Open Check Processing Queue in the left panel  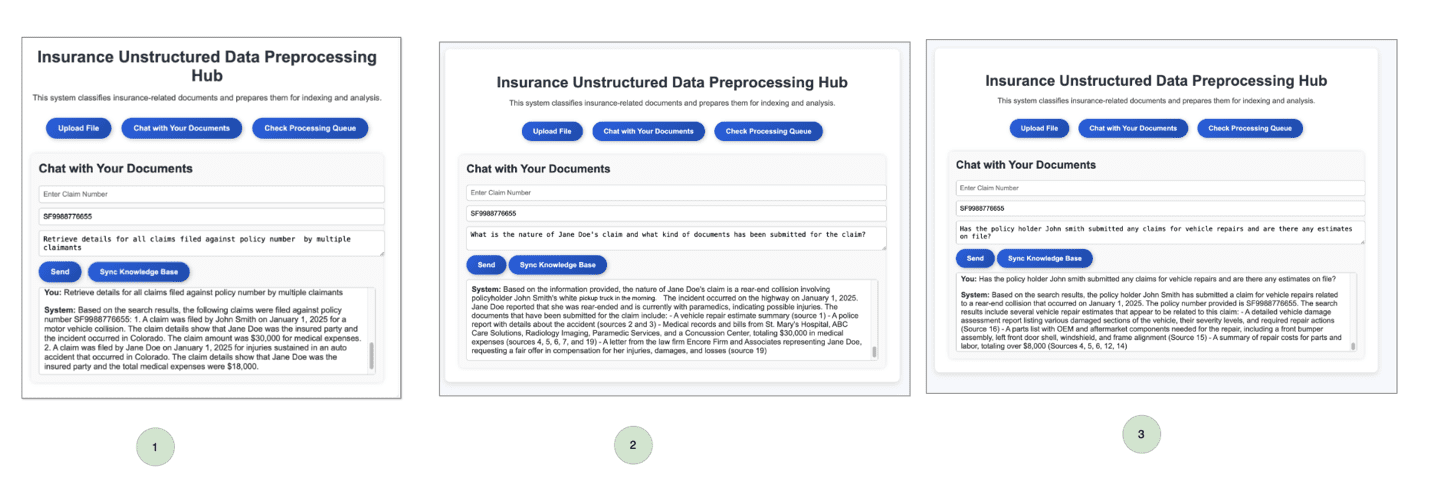click(x=310, y=128)
